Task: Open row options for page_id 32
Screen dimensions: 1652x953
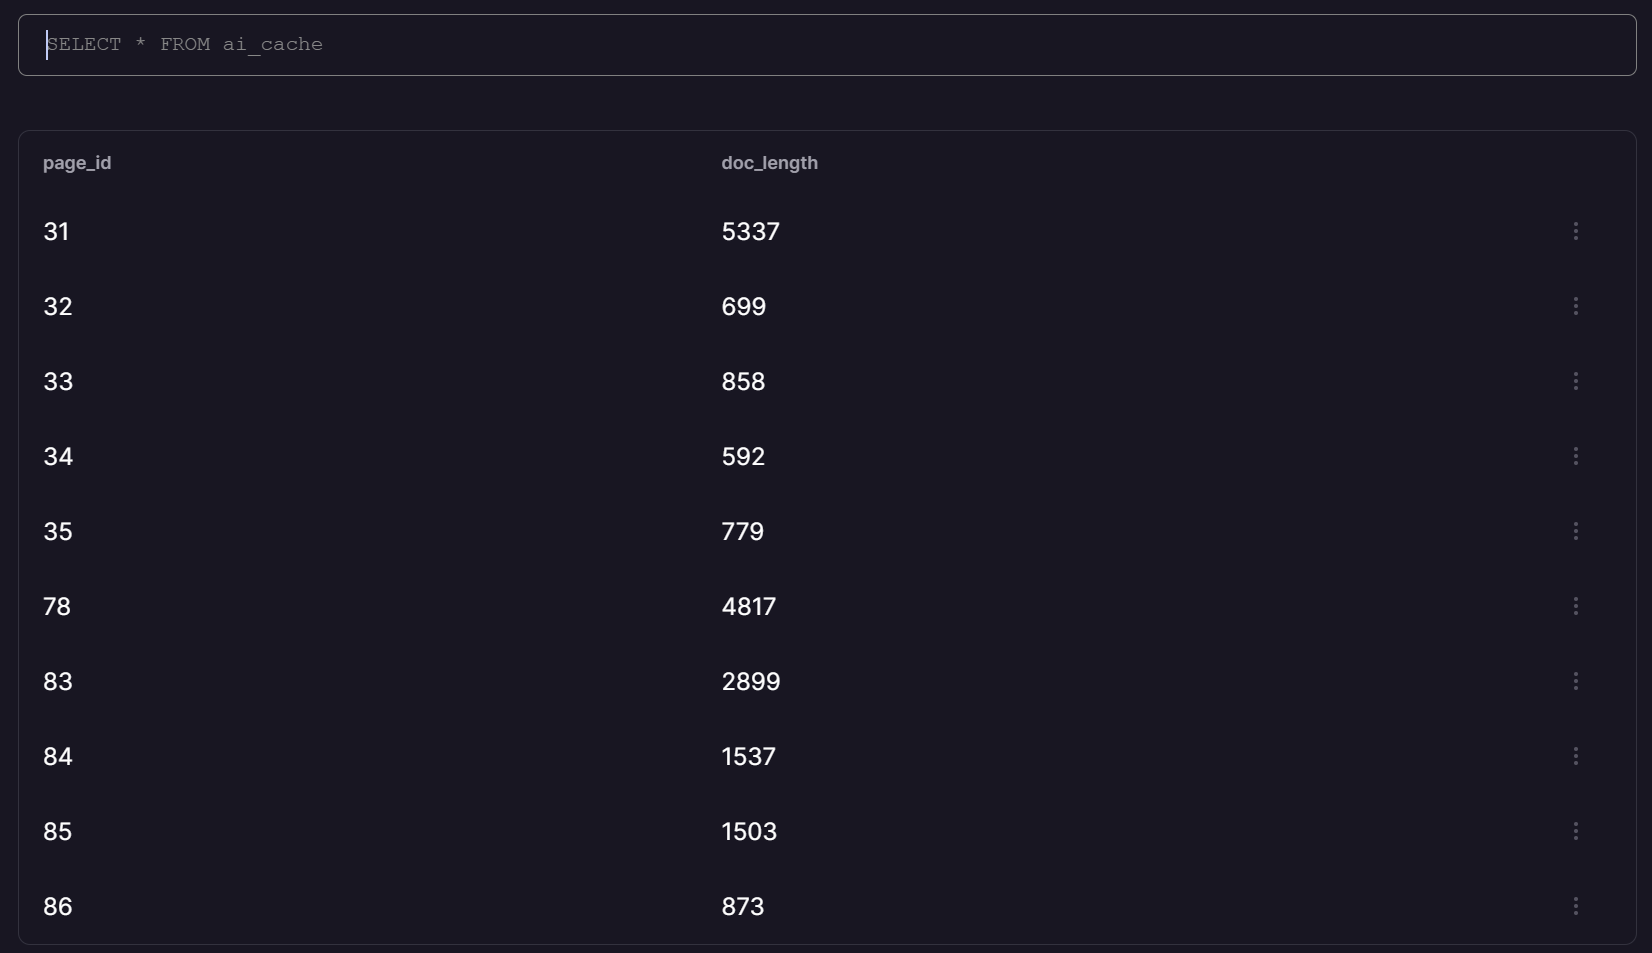Action: coord(1575,306)
